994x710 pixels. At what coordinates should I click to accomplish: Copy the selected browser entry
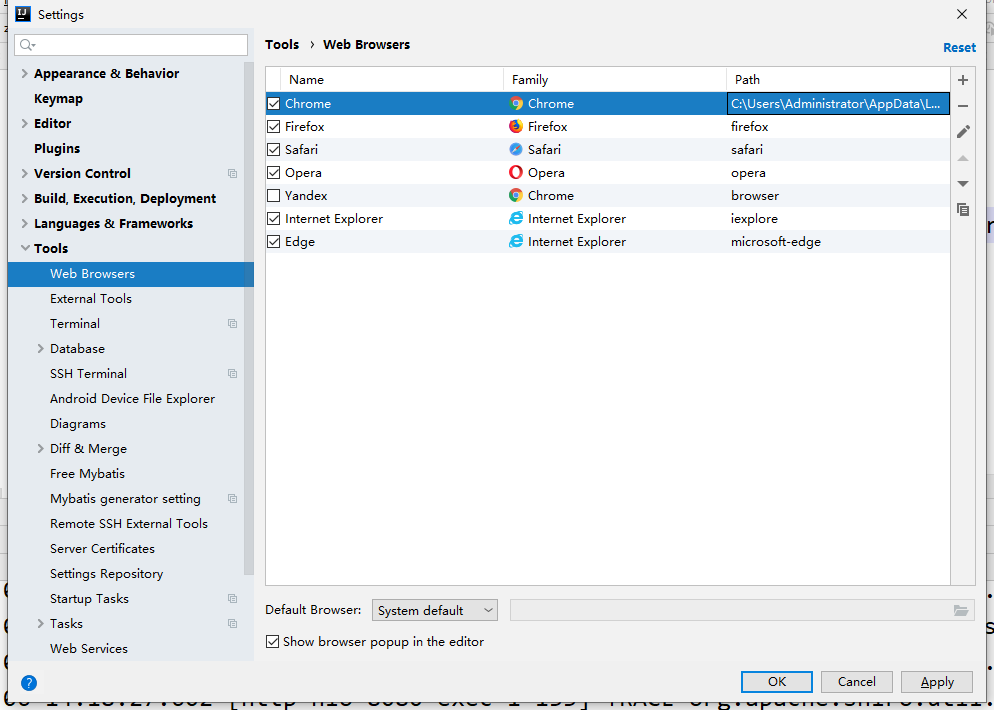pyautogui.click(x=962, y=209)
